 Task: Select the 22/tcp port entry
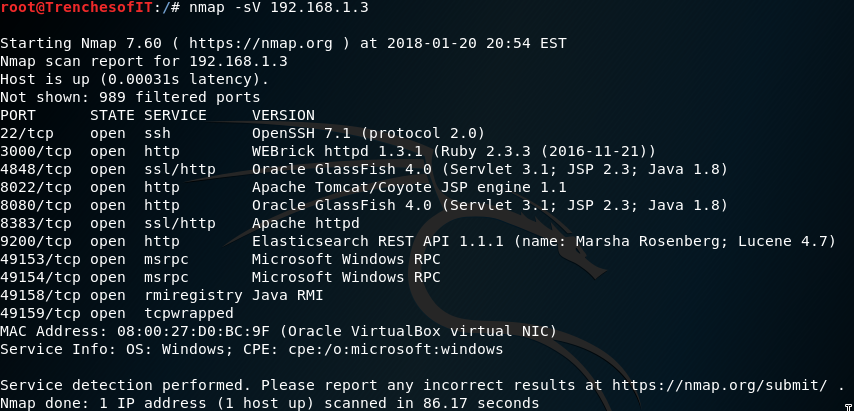coord(27,133)
